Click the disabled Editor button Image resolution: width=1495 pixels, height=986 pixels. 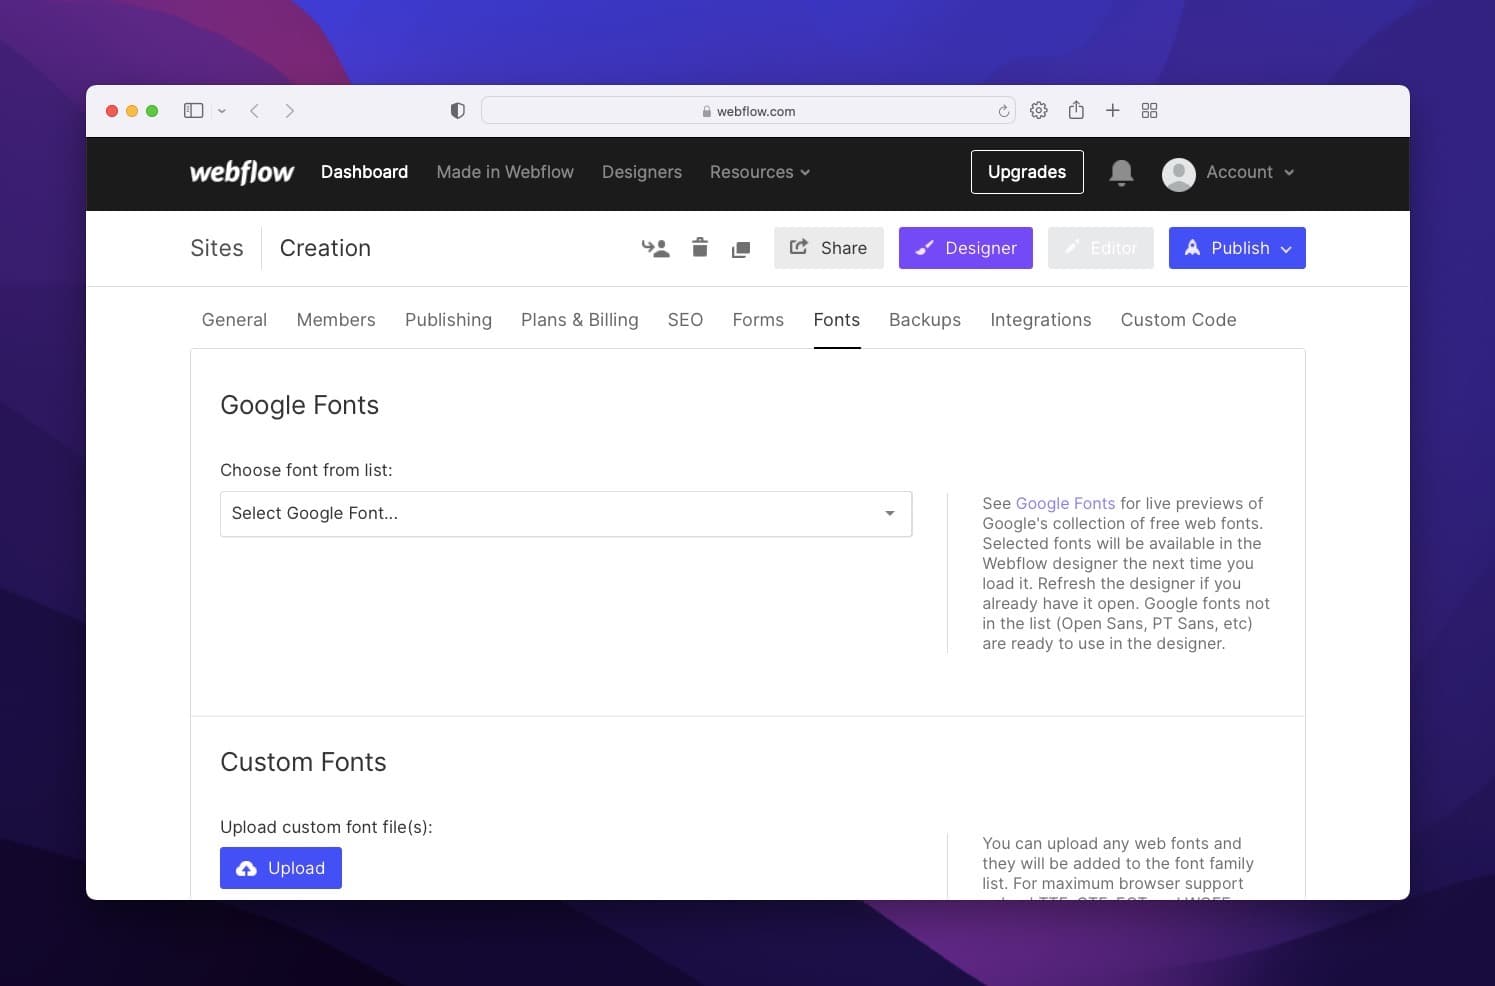point(1101,248)
